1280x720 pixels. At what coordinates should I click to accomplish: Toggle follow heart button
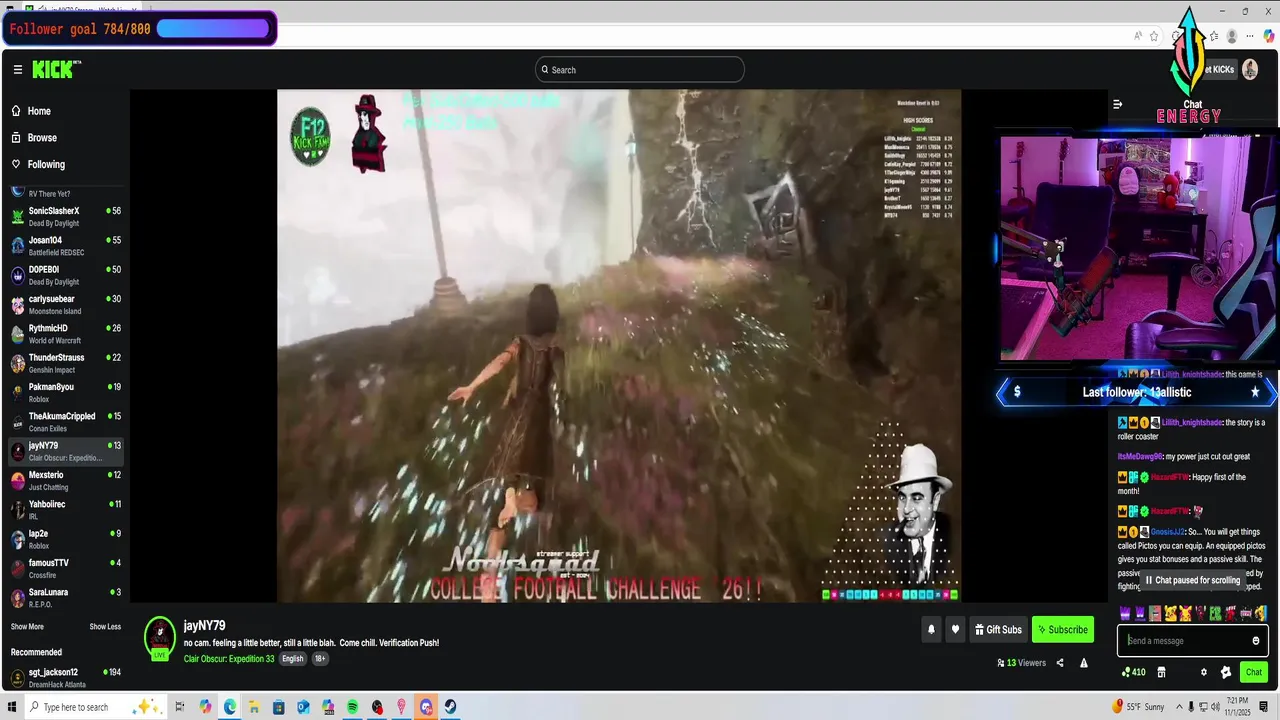point(955,630)
